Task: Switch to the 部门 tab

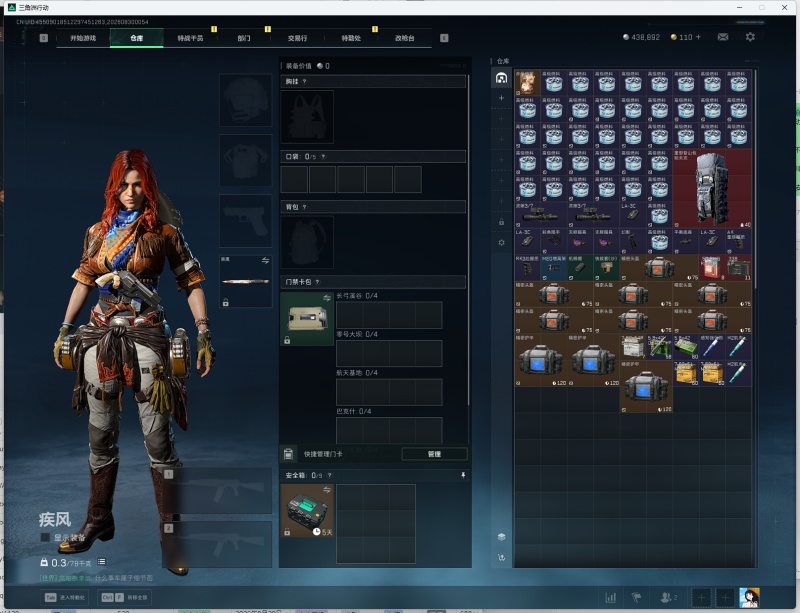Action: pos(243,38)
